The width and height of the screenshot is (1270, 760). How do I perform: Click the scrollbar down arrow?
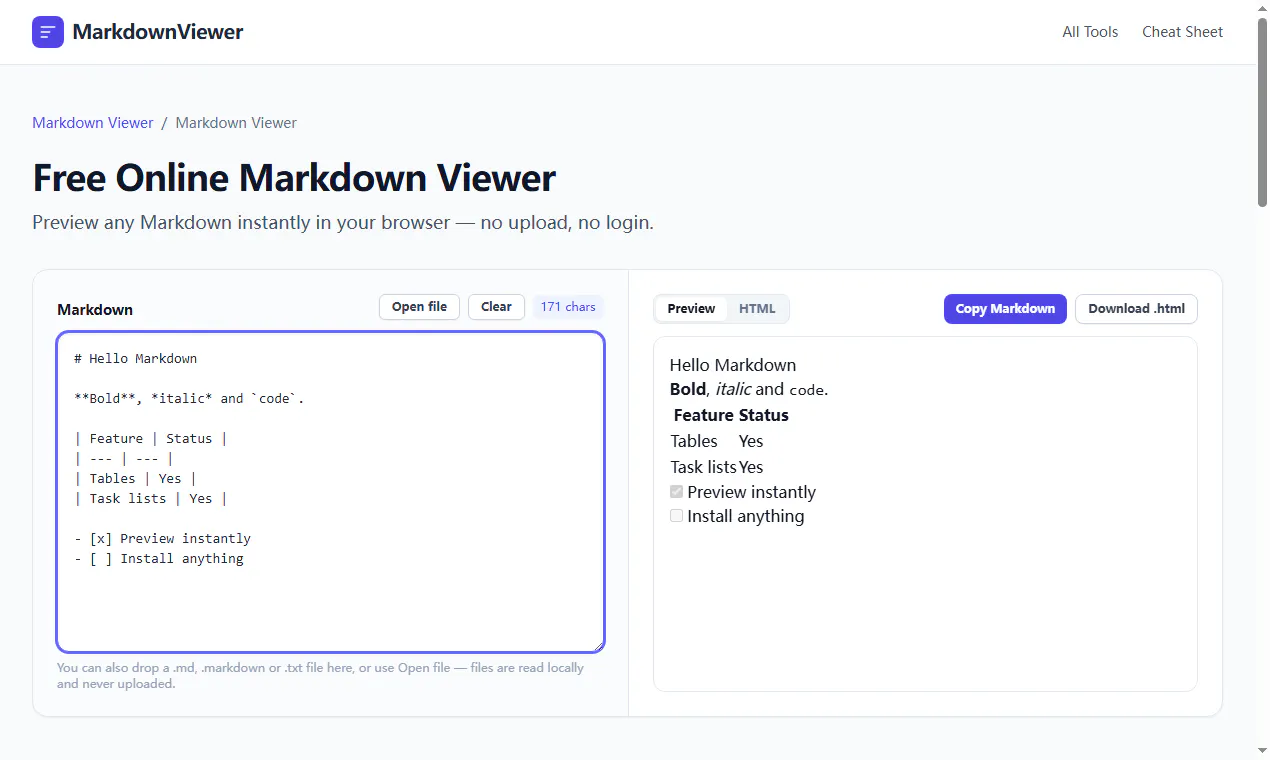point(1263,752)
